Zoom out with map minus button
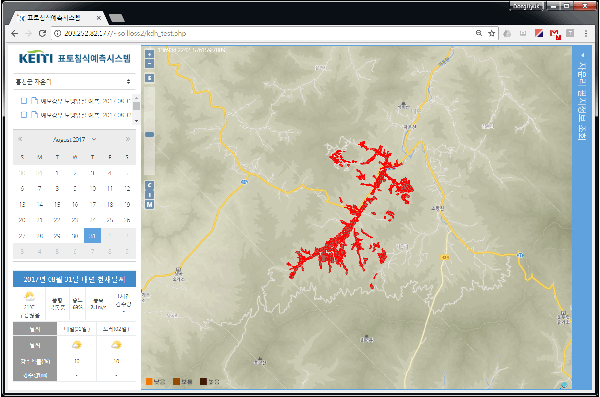This screenshot has height=397, width=600. tap(150, 64)
